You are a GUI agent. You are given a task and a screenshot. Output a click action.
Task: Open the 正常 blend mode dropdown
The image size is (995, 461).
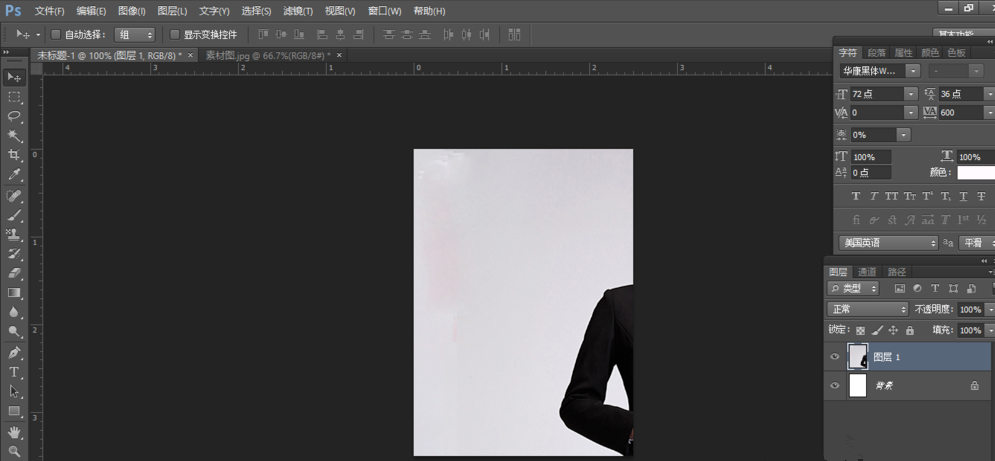867,310
